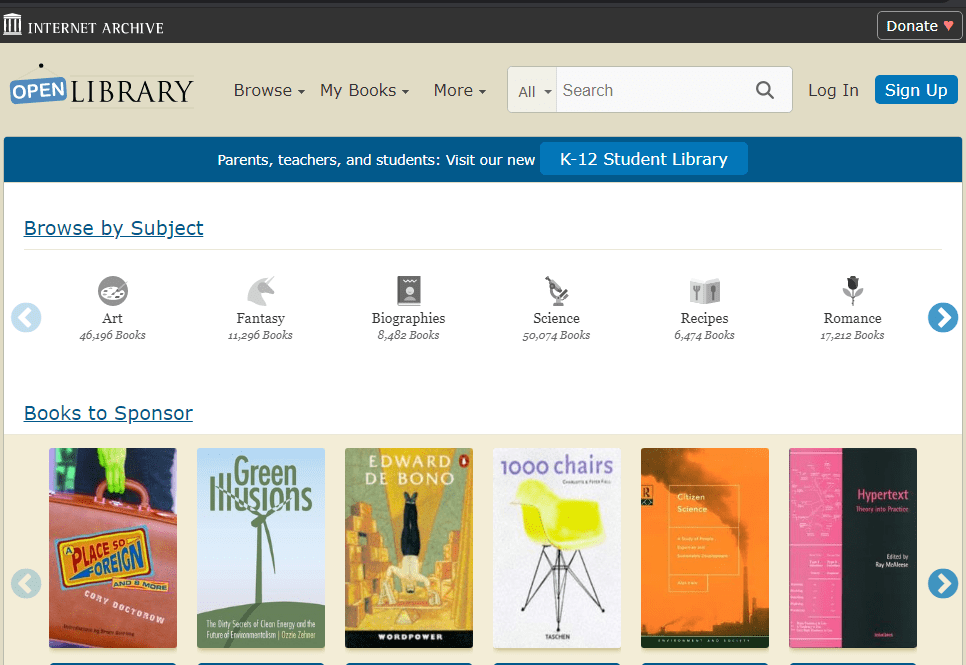Click the '6,474 Books' count text
This screenshot has height=665, width=966.
704,335
